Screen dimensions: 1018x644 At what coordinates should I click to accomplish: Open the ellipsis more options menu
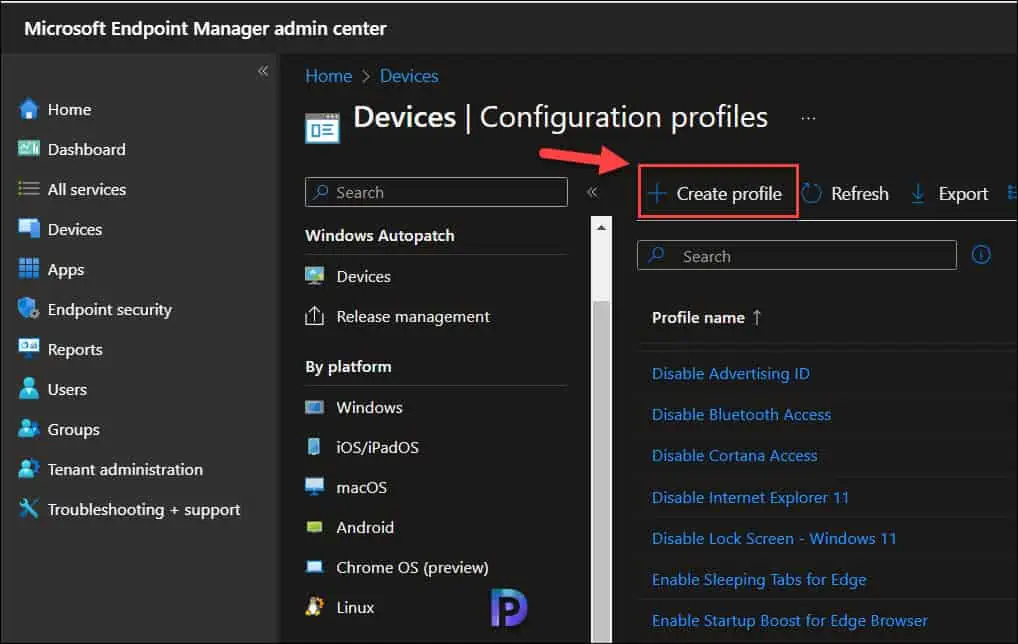(x=808, y=118)
